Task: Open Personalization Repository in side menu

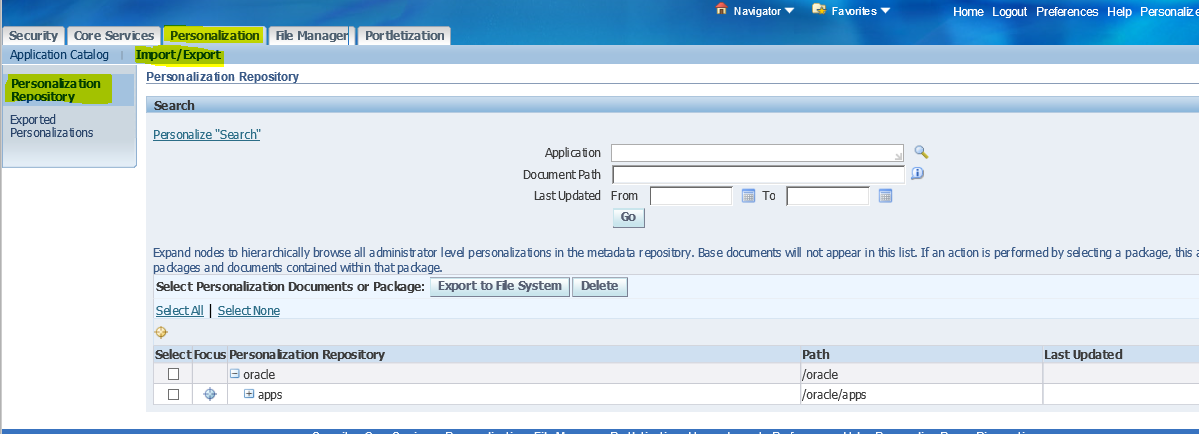Action: 56,90
